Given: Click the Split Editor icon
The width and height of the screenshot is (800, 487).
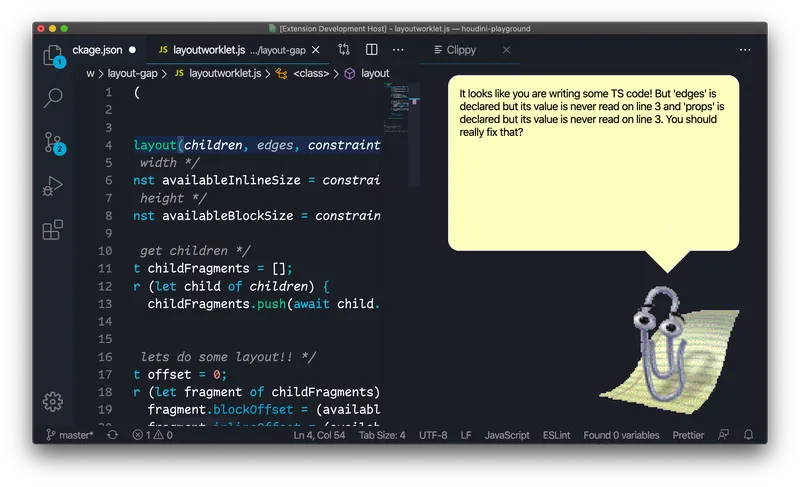Looking at the screenshot, I should (371, 49).
